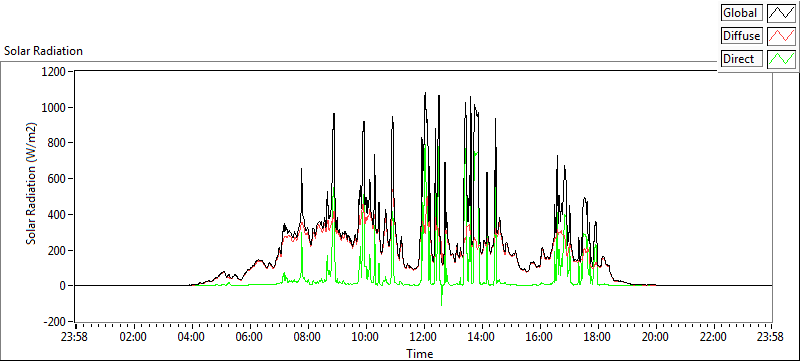Select the Diffuse legend label
The height and width of the screenshot is (361, 800).
(742, 36)
